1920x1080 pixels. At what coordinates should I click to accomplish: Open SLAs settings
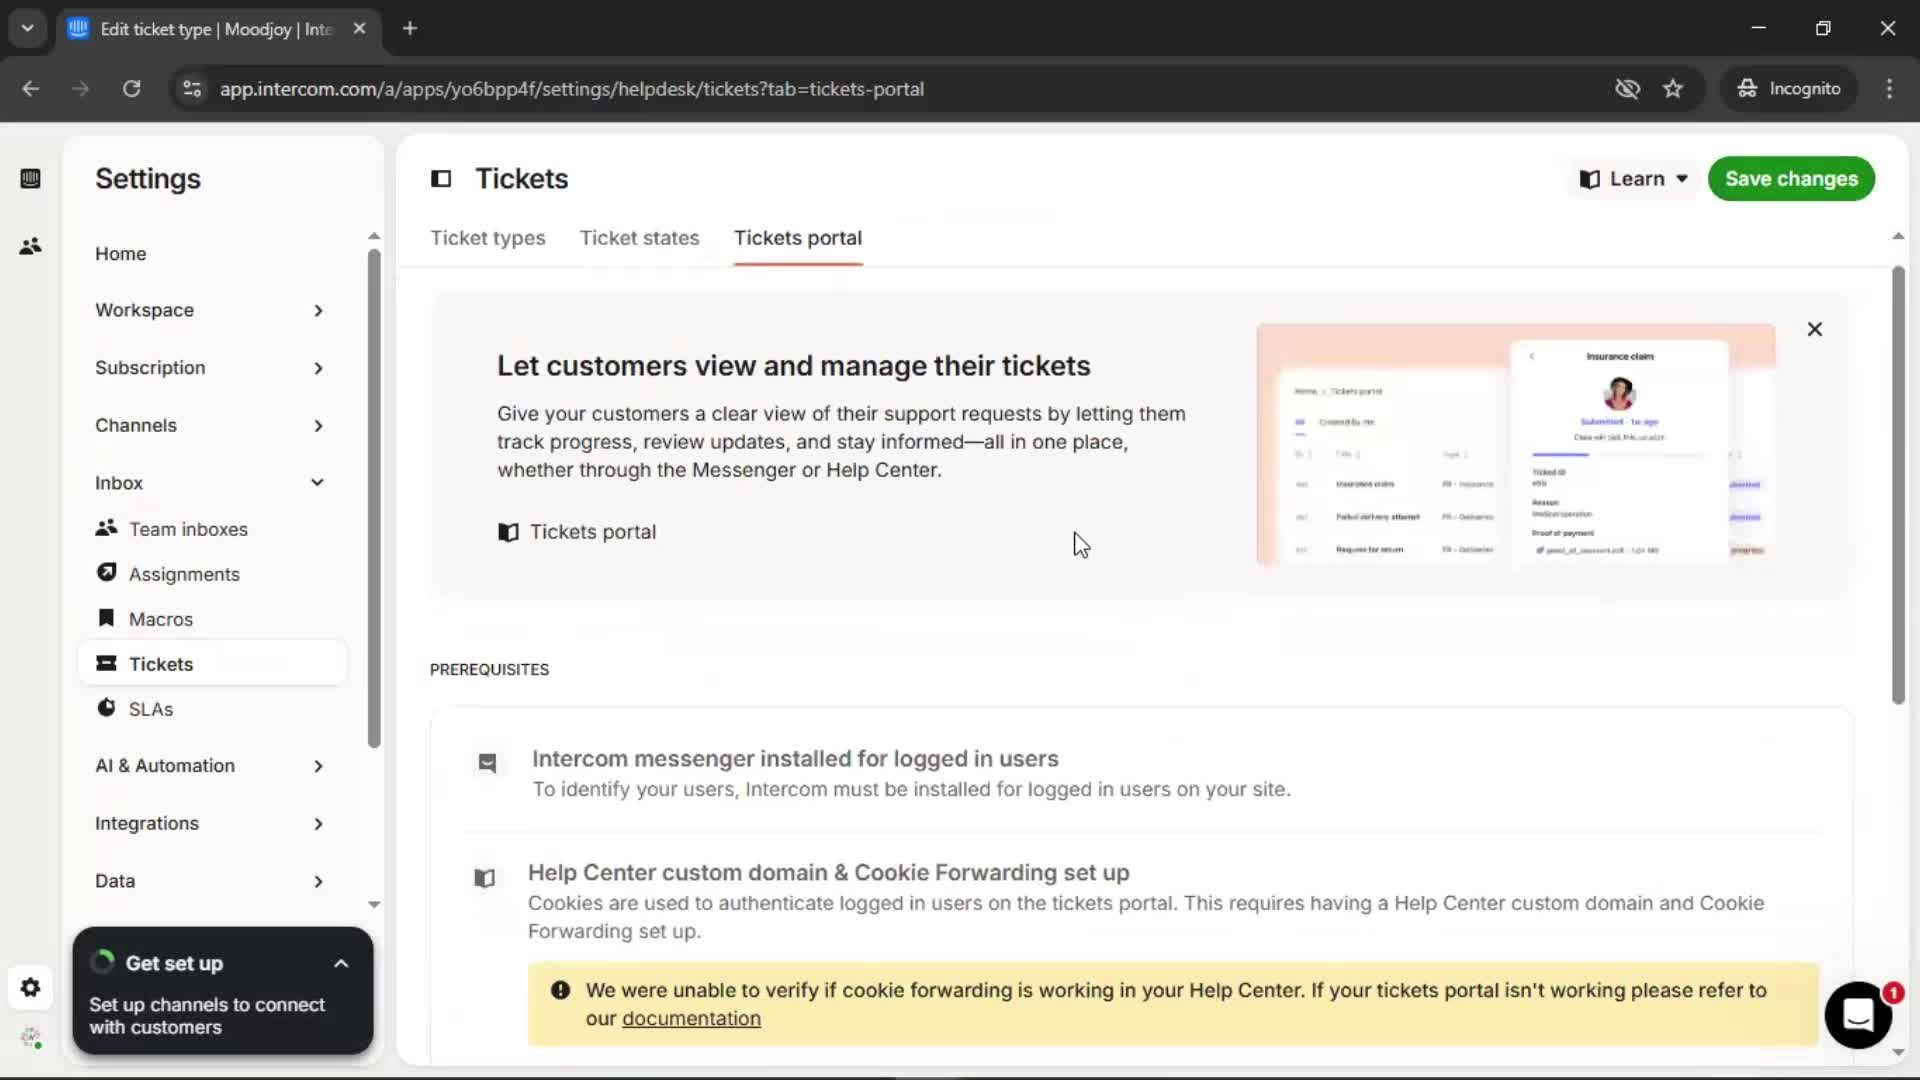151,709
